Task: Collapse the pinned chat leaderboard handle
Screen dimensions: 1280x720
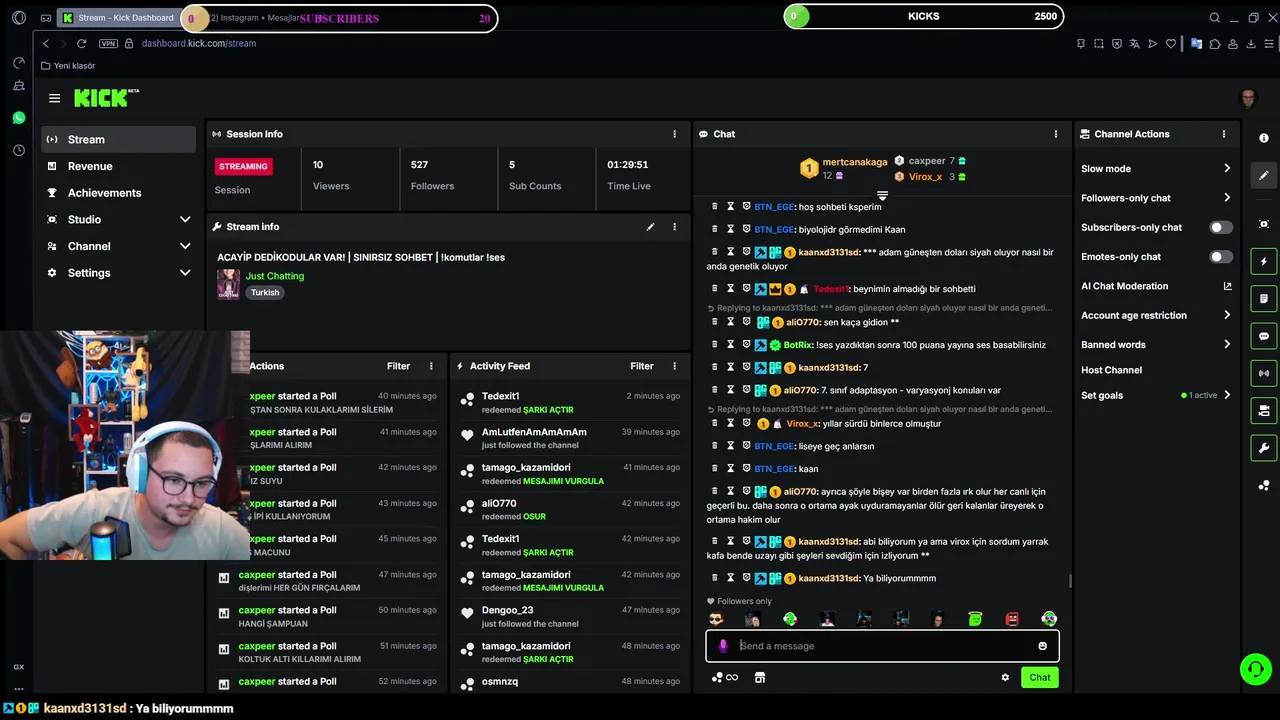Action: 882,195
